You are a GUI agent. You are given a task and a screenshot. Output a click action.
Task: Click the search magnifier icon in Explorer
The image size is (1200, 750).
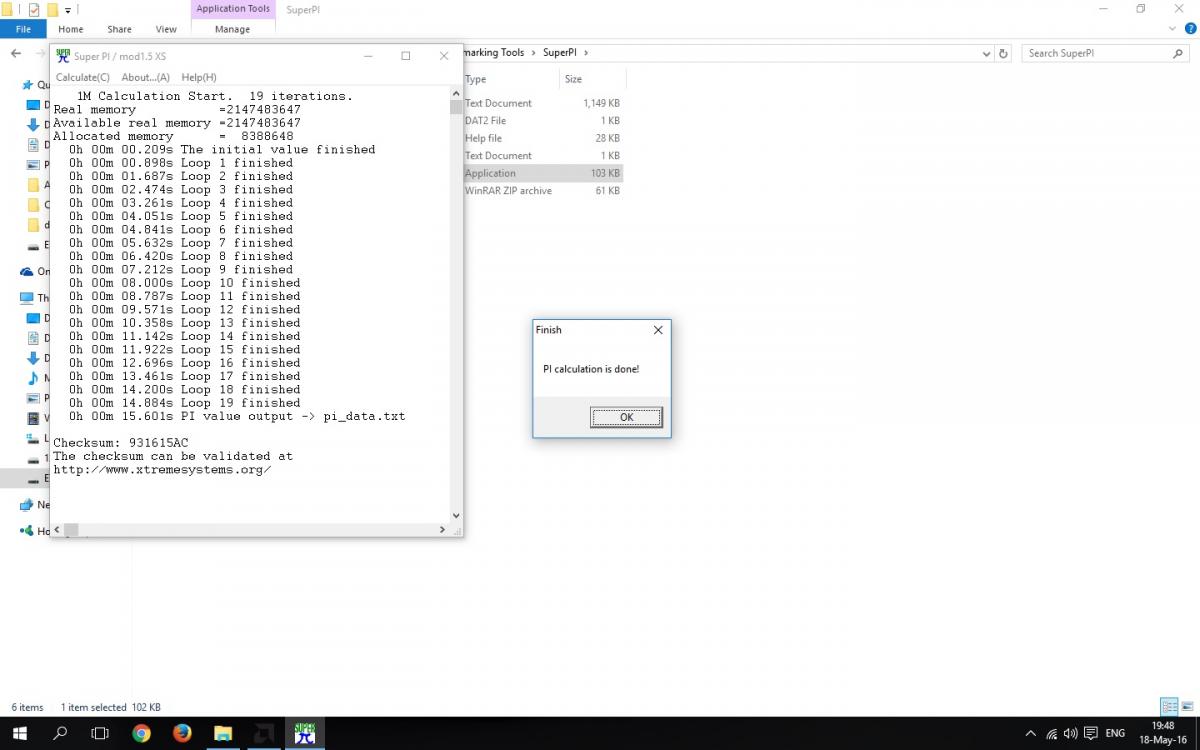tap(1179, 53)
